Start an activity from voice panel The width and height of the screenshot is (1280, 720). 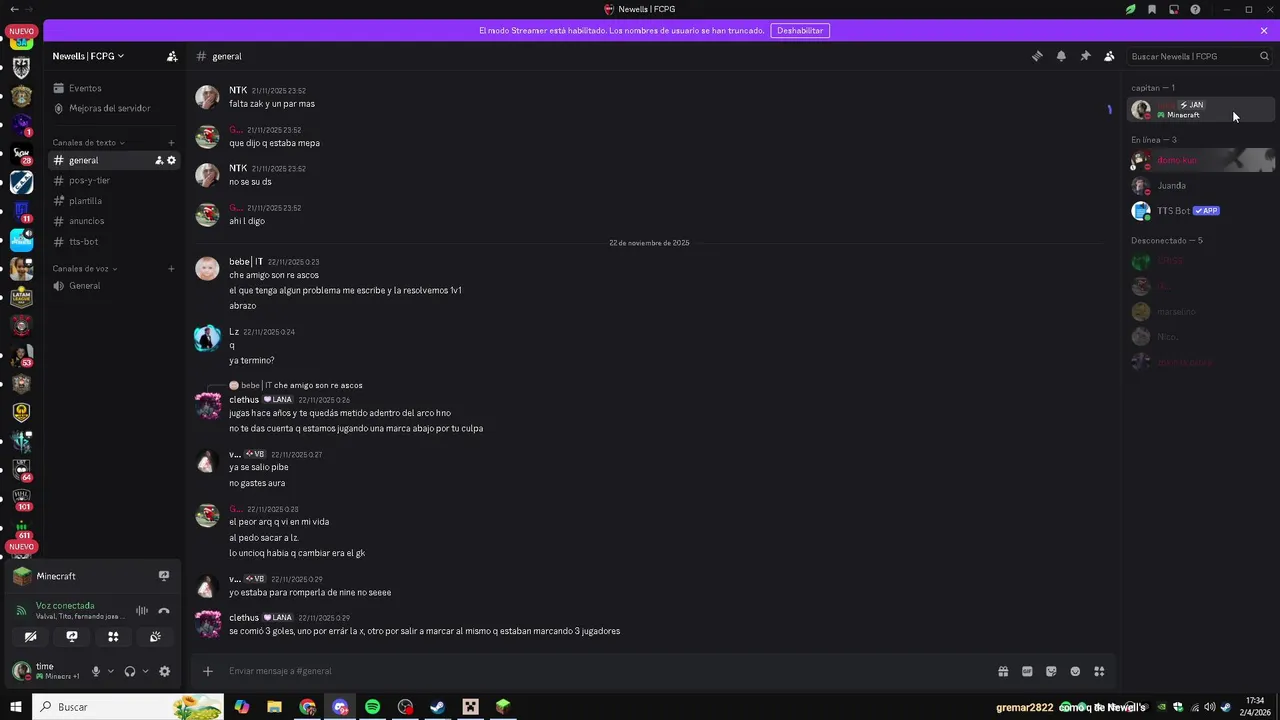113,636
